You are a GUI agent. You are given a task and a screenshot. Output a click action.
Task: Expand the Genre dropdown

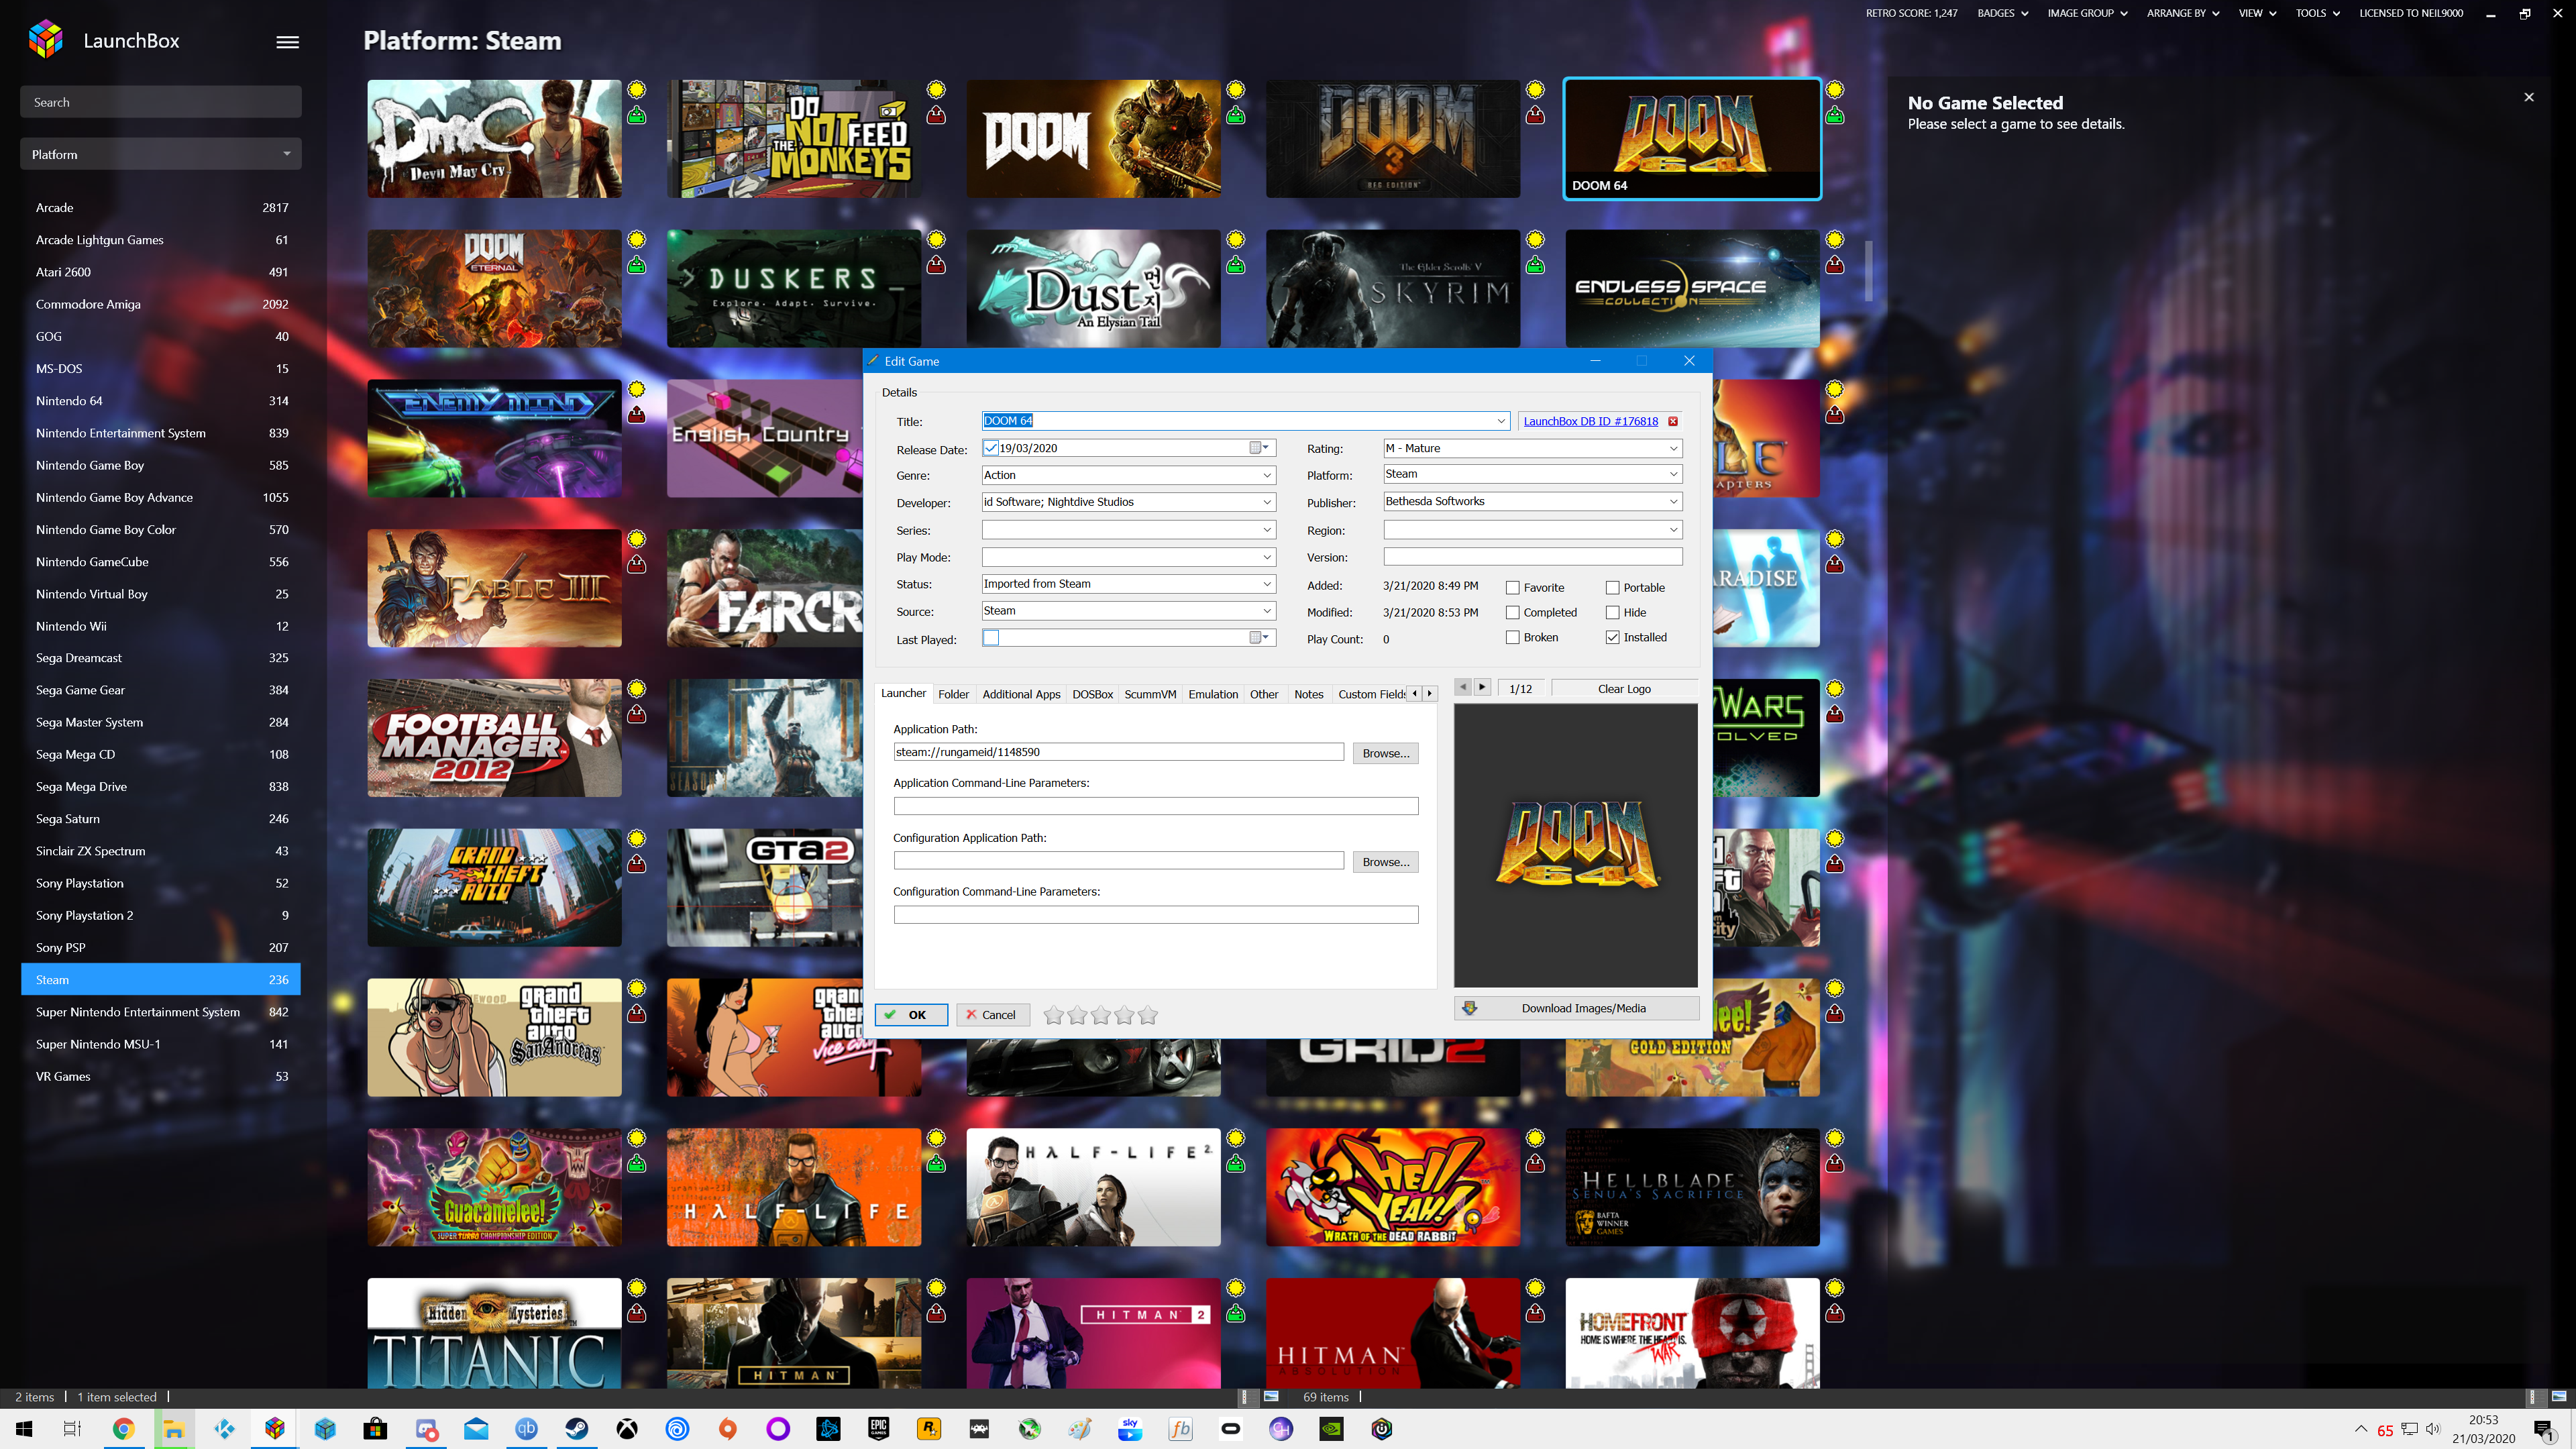(1267, 475)
